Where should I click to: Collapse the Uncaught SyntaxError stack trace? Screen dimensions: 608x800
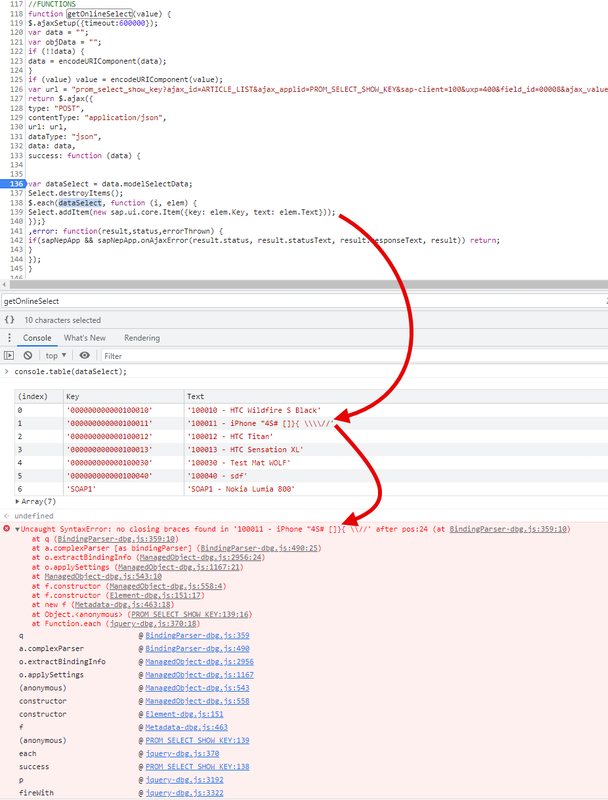coord(17,530)
